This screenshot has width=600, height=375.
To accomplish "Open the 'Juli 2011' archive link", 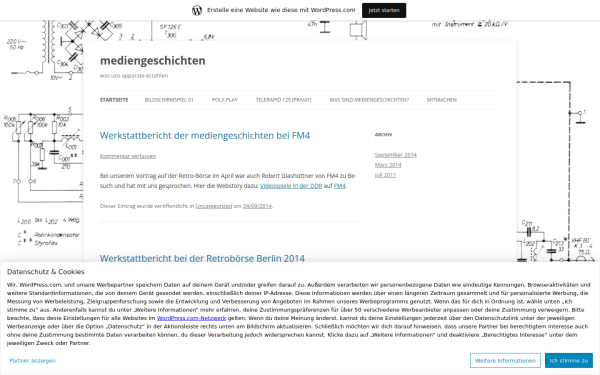I will (385, 175).
